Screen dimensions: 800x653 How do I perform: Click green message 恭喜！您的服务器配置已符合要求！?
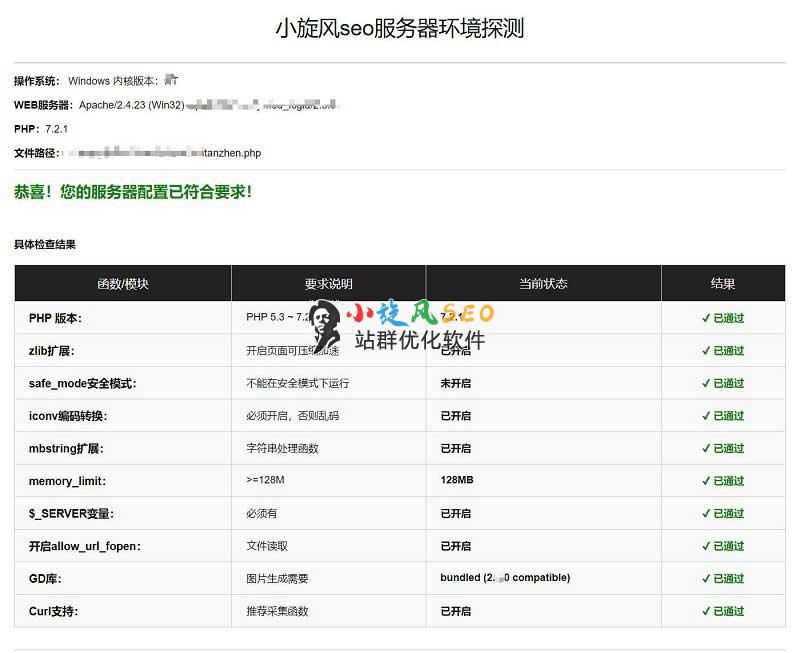click(x=133, y=192)
